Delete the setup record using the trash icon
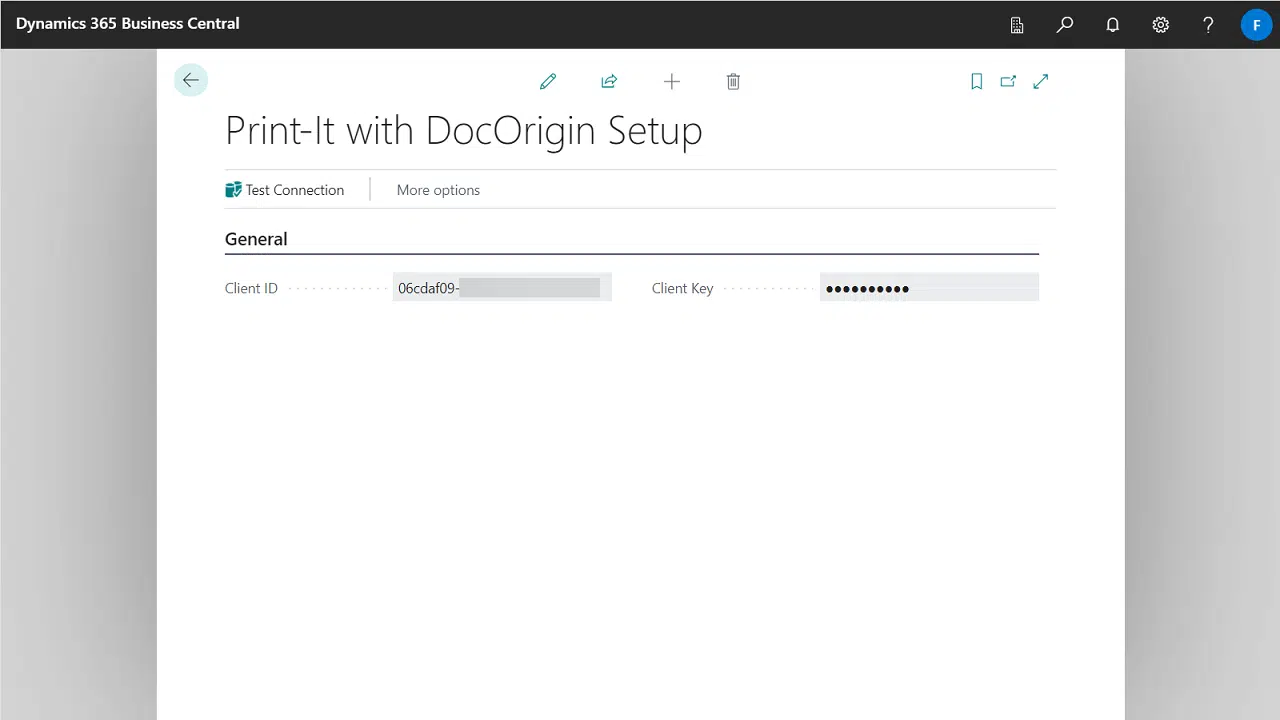The image size is (1280, 720). point(733,81)
